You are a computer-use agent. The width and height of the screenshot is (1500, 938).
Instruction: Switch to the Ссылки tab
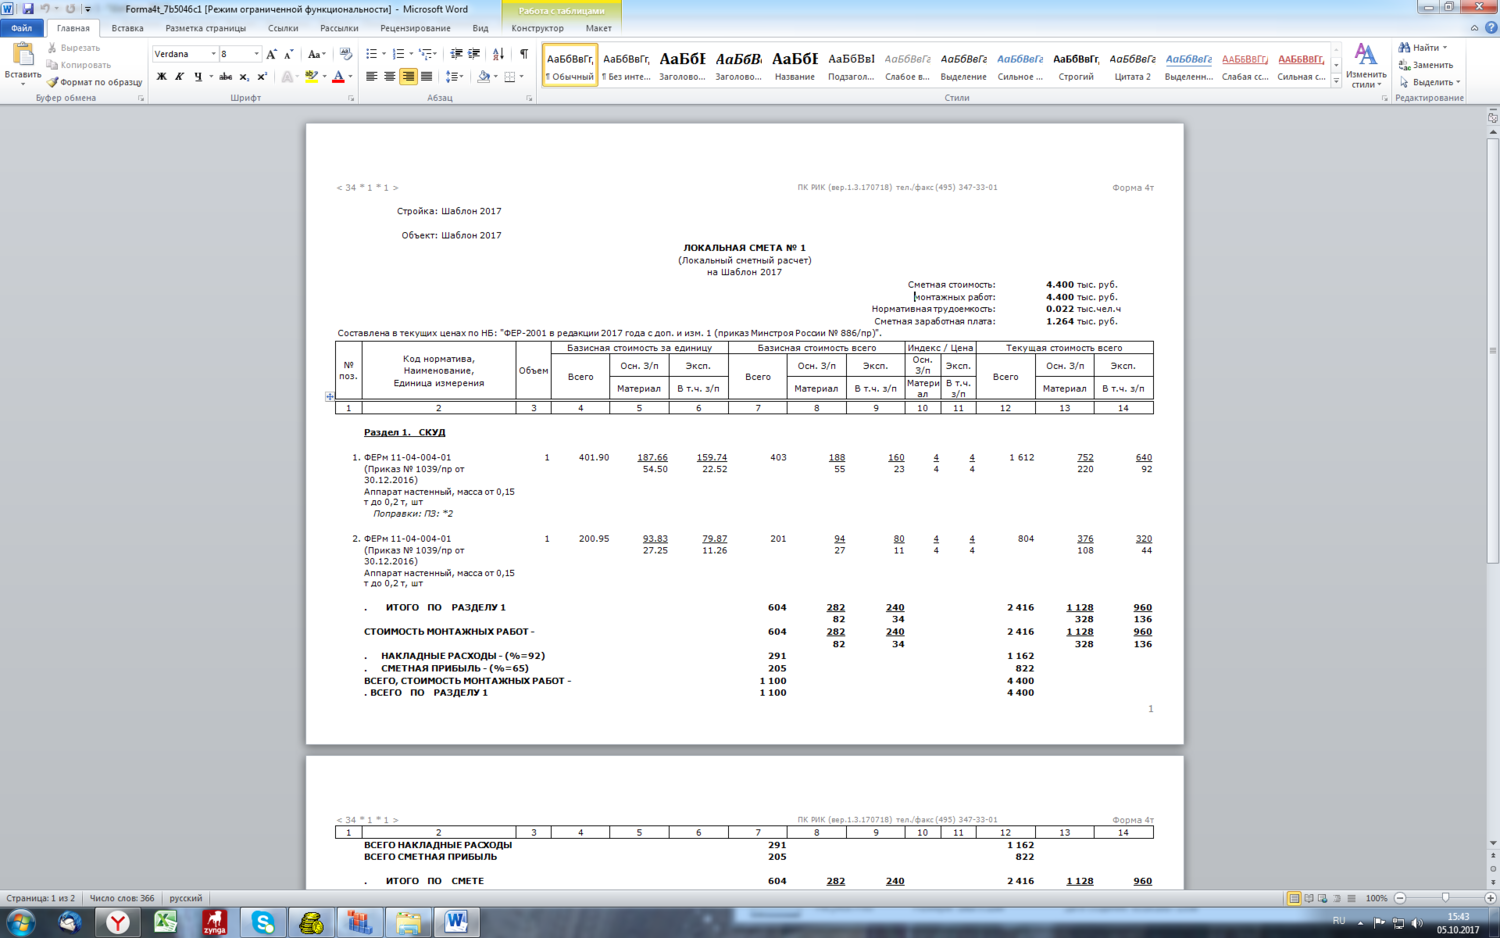(x=283, y=28)
